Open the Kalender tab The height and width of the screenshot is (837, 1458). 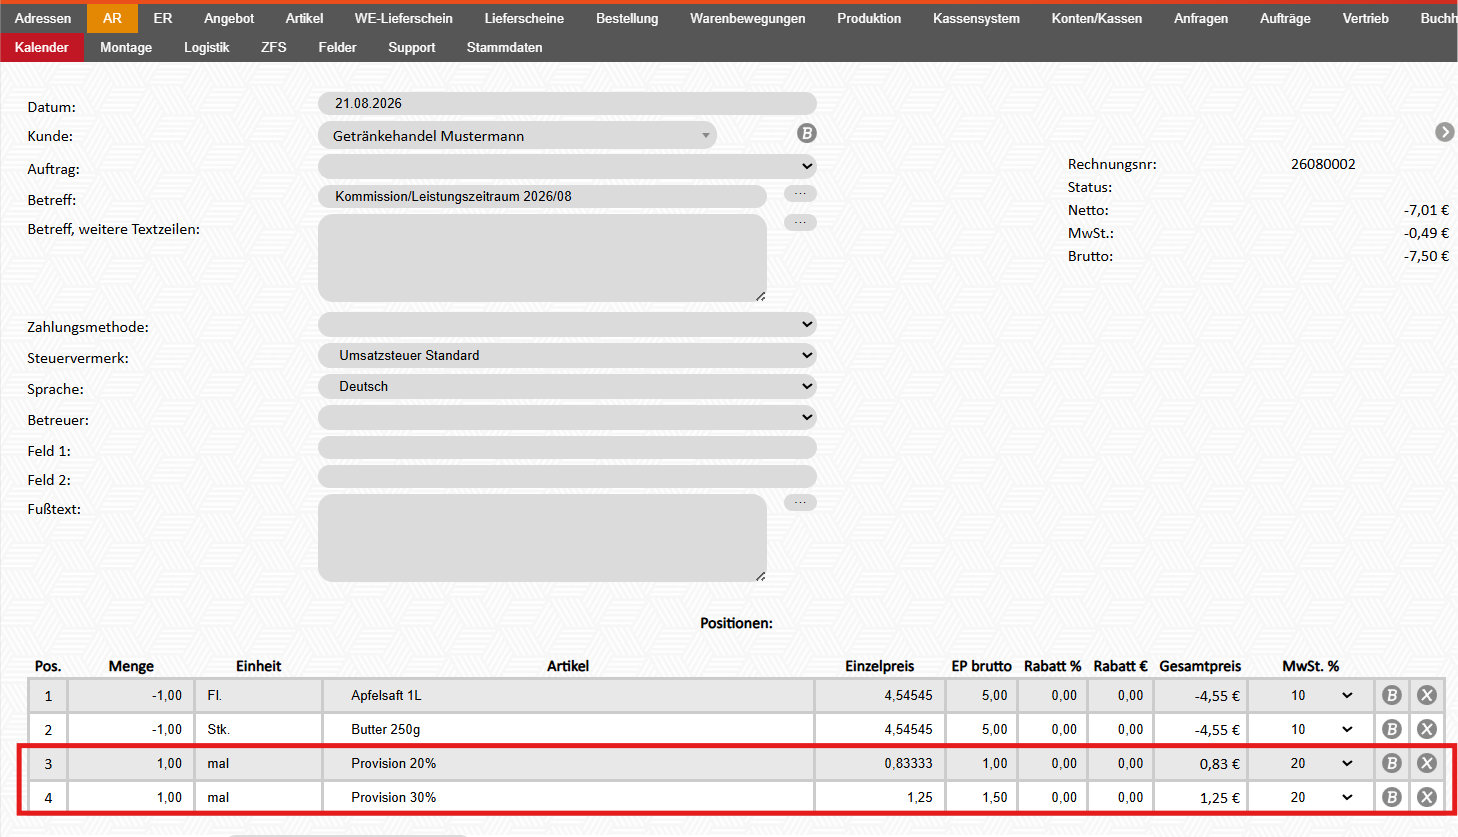42,47
